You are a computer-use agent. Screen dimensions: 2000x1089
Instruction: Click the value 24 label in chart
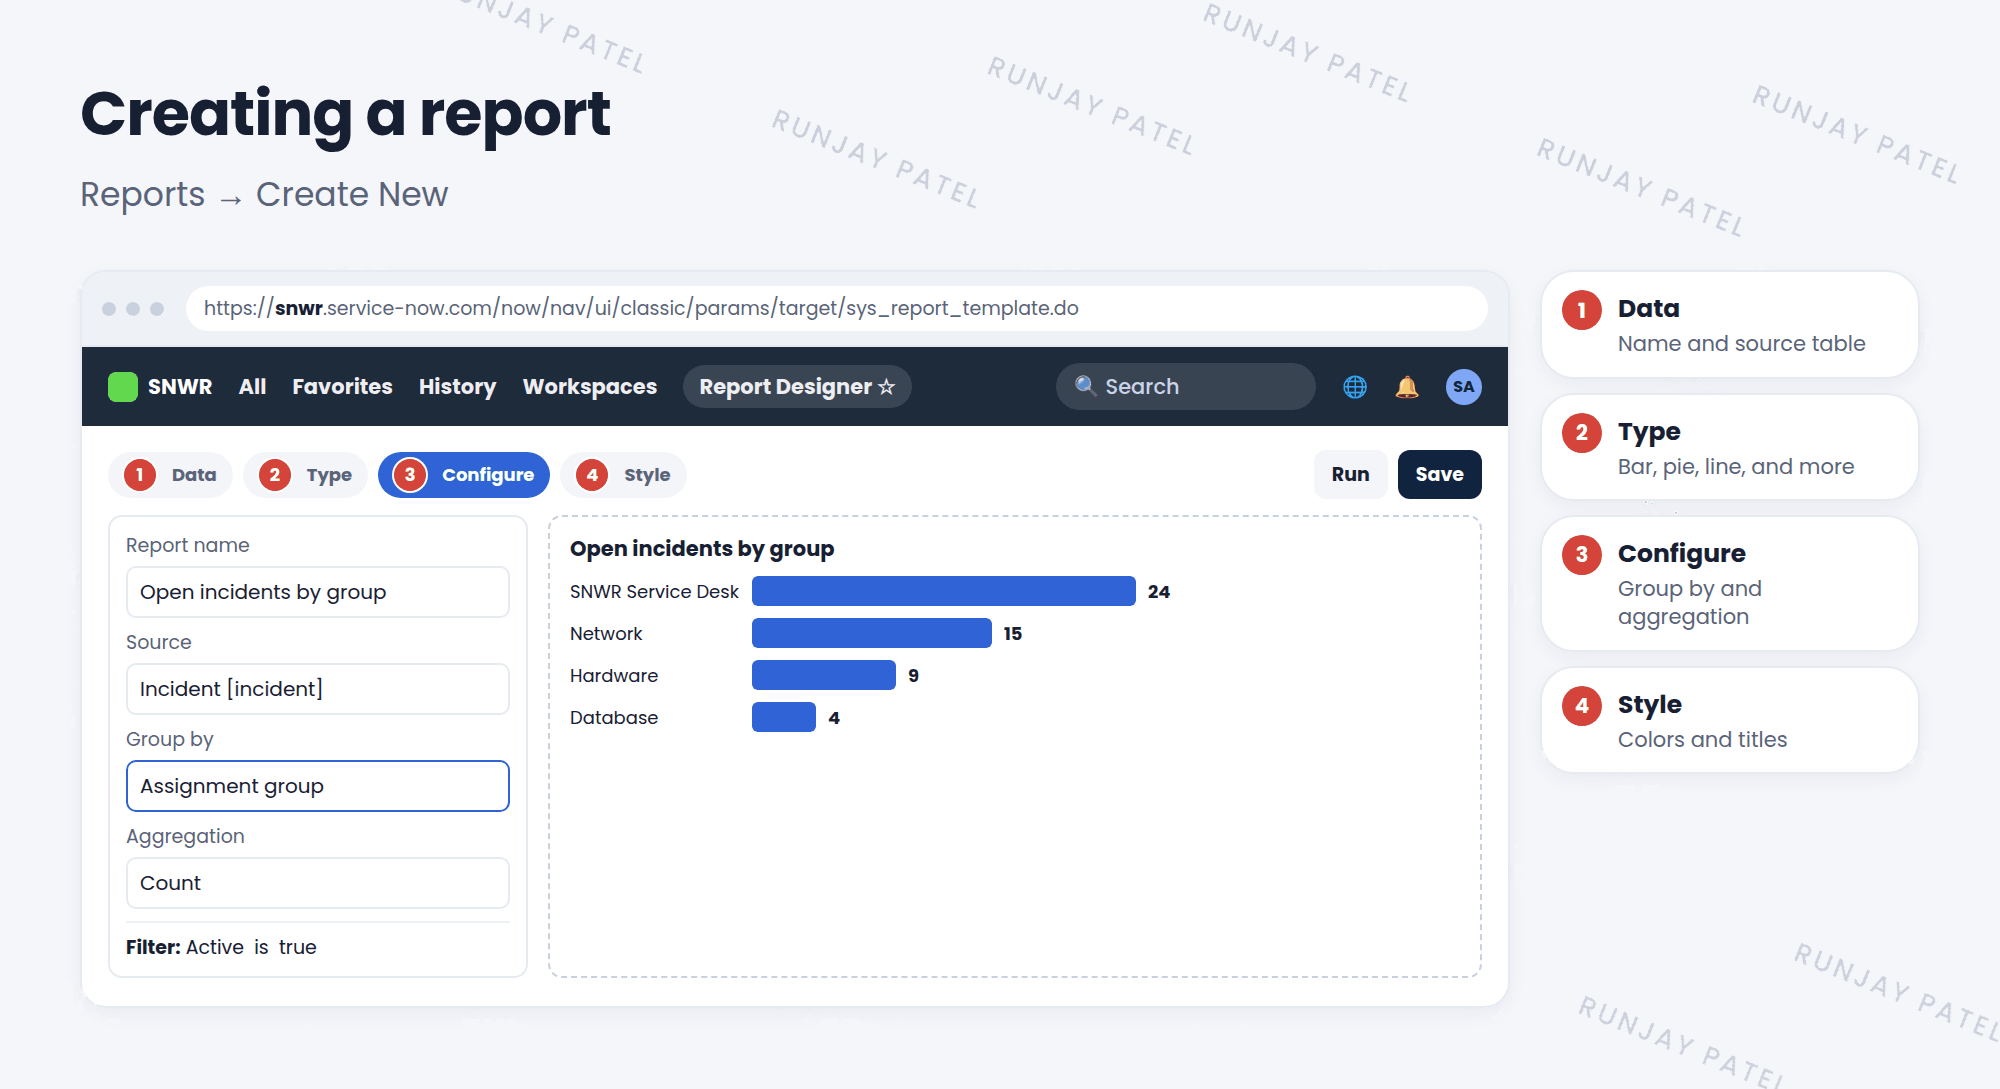coord(1158,592)
